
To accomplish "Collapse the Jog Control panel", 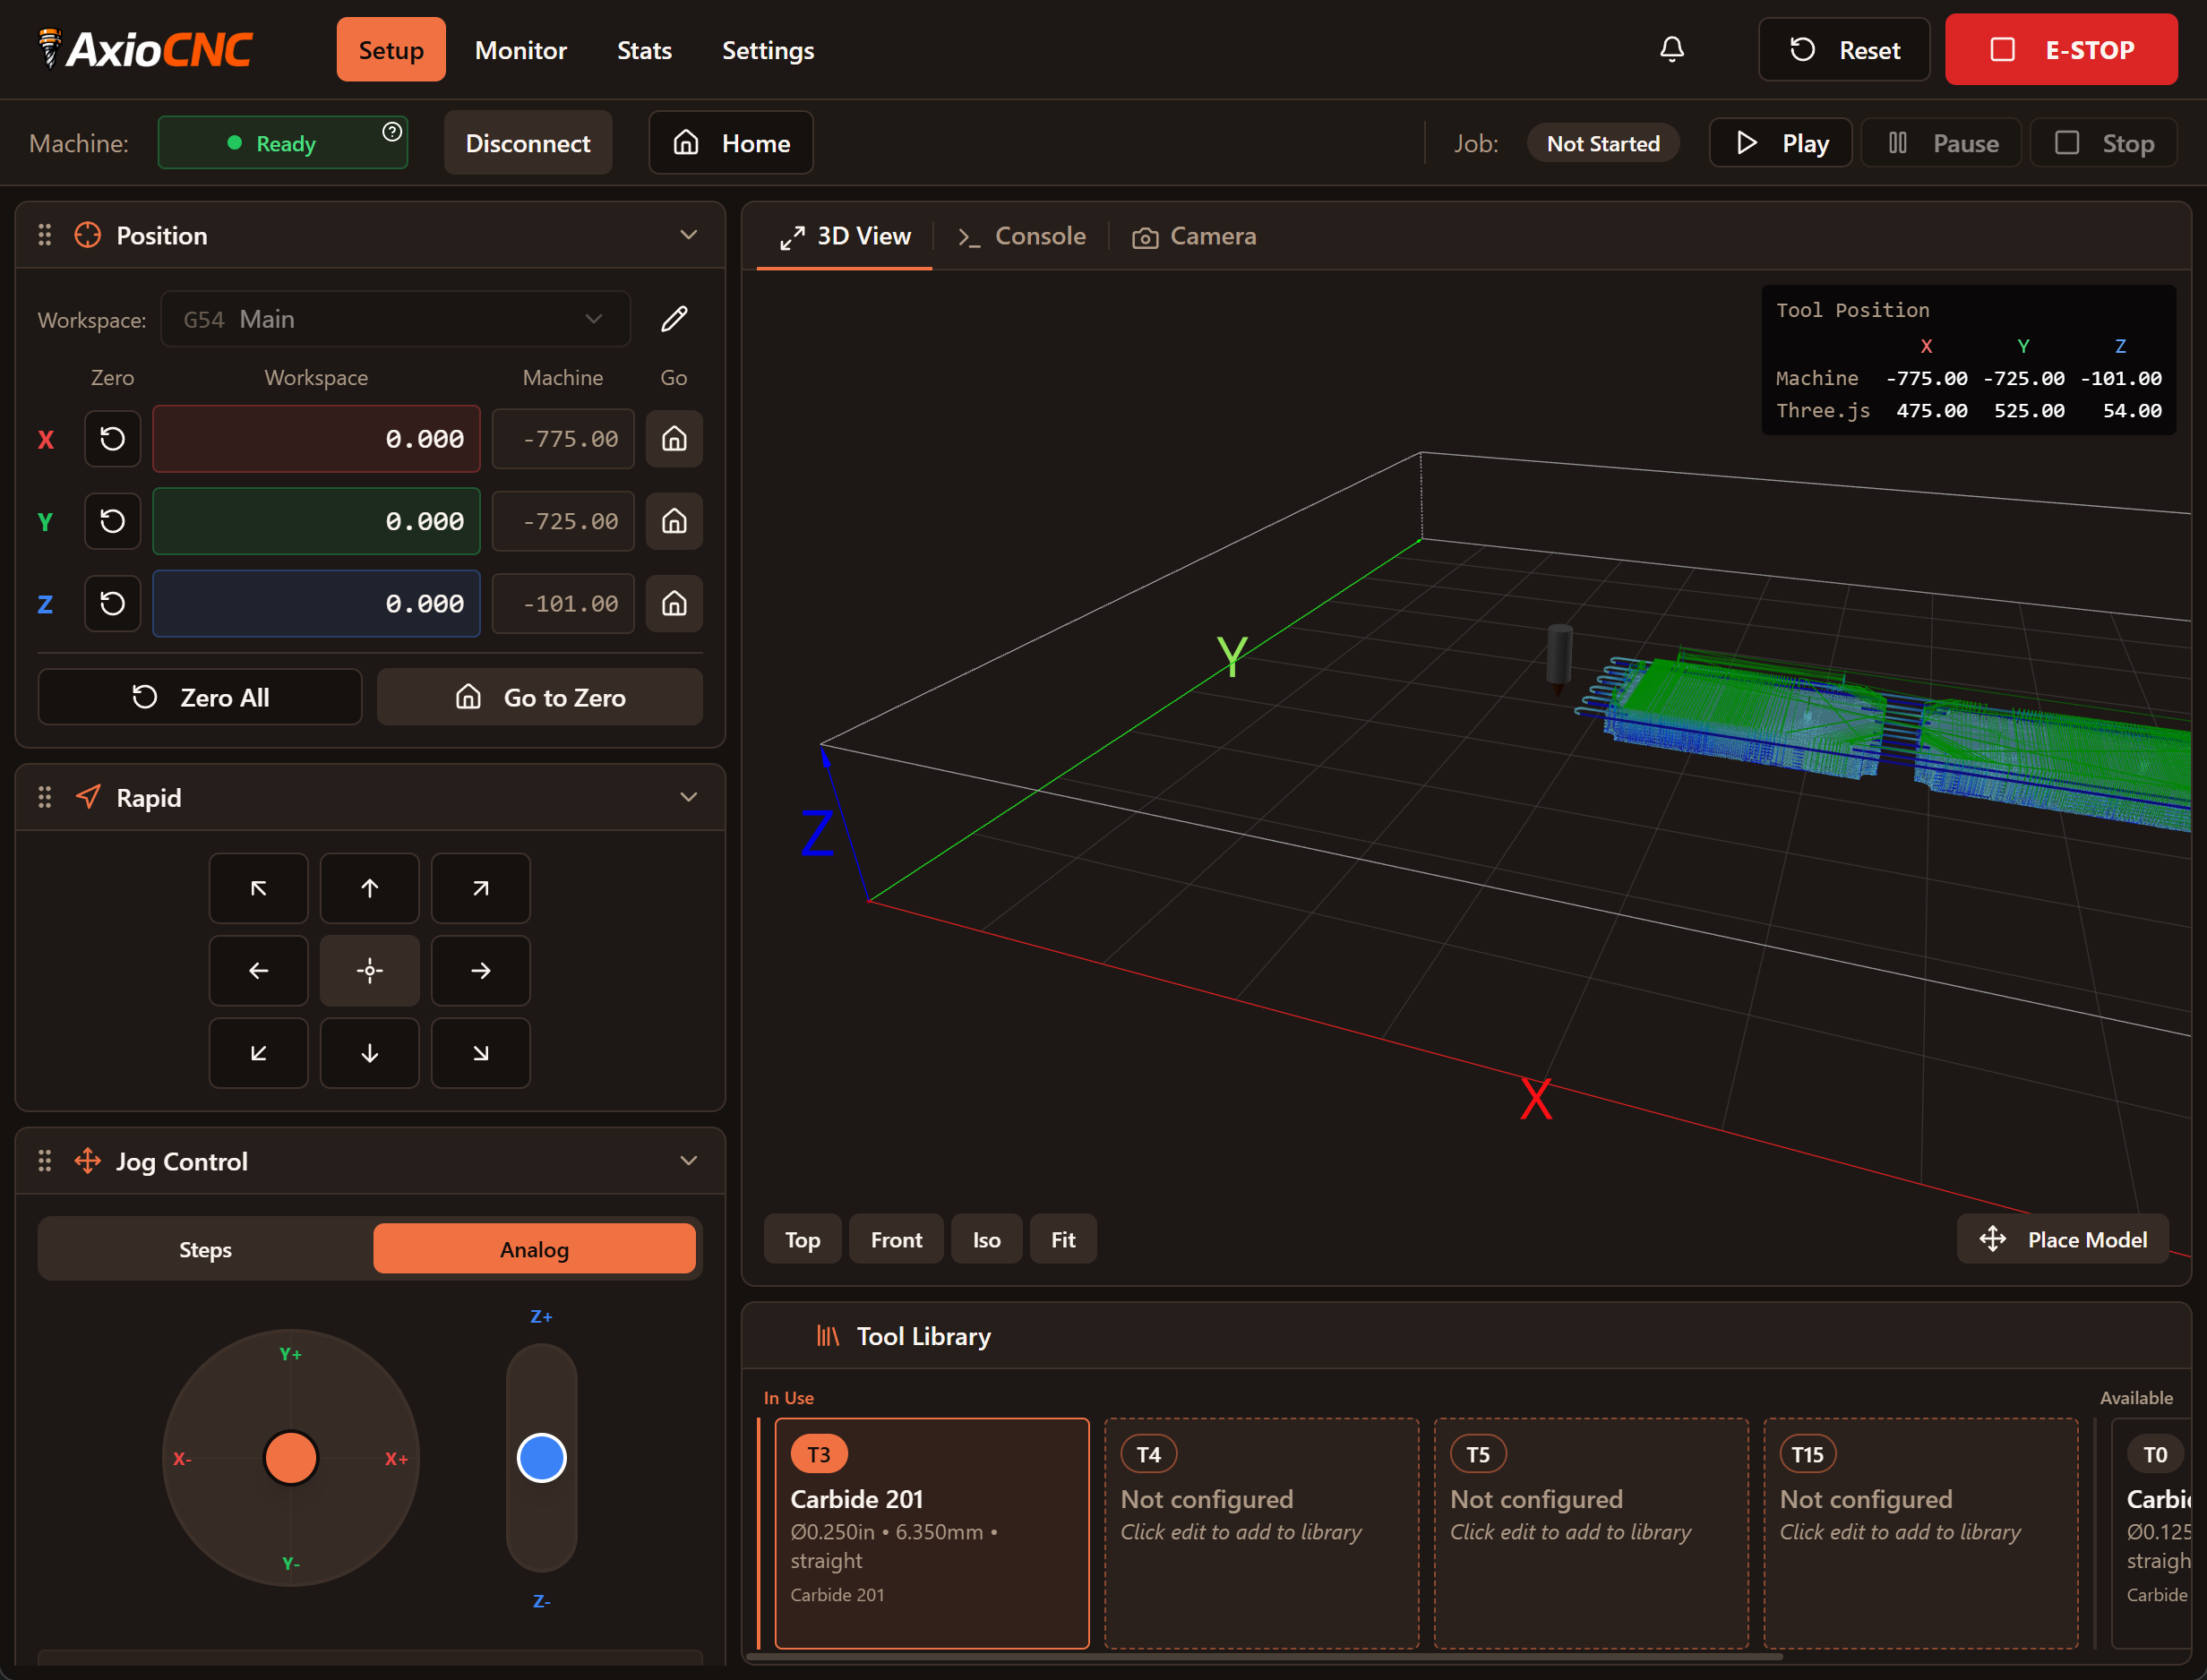I will [x=688, y=1161].
